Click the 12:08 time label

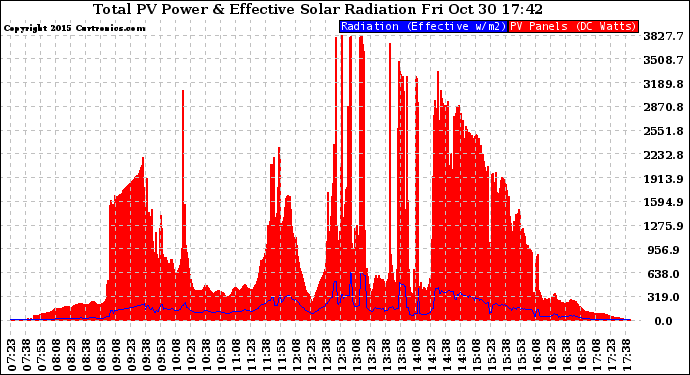coord(297,354)
